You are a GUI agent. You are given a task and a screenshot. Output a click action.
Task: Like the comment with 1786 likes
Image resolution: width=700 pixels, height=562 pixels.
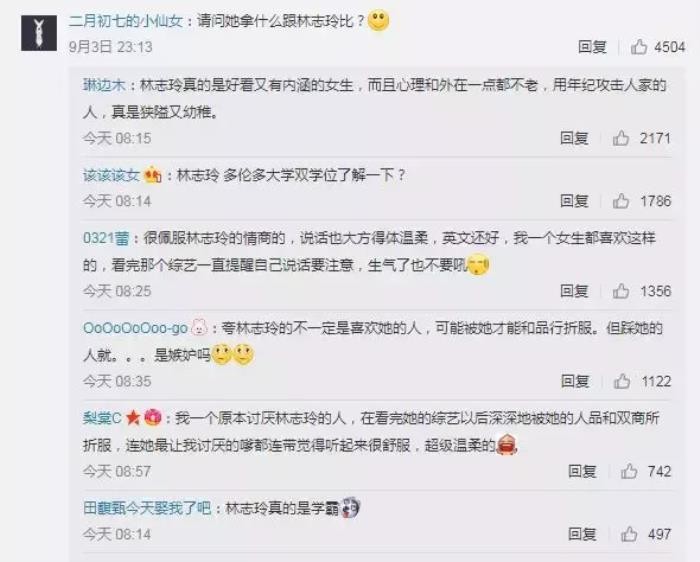621,201
